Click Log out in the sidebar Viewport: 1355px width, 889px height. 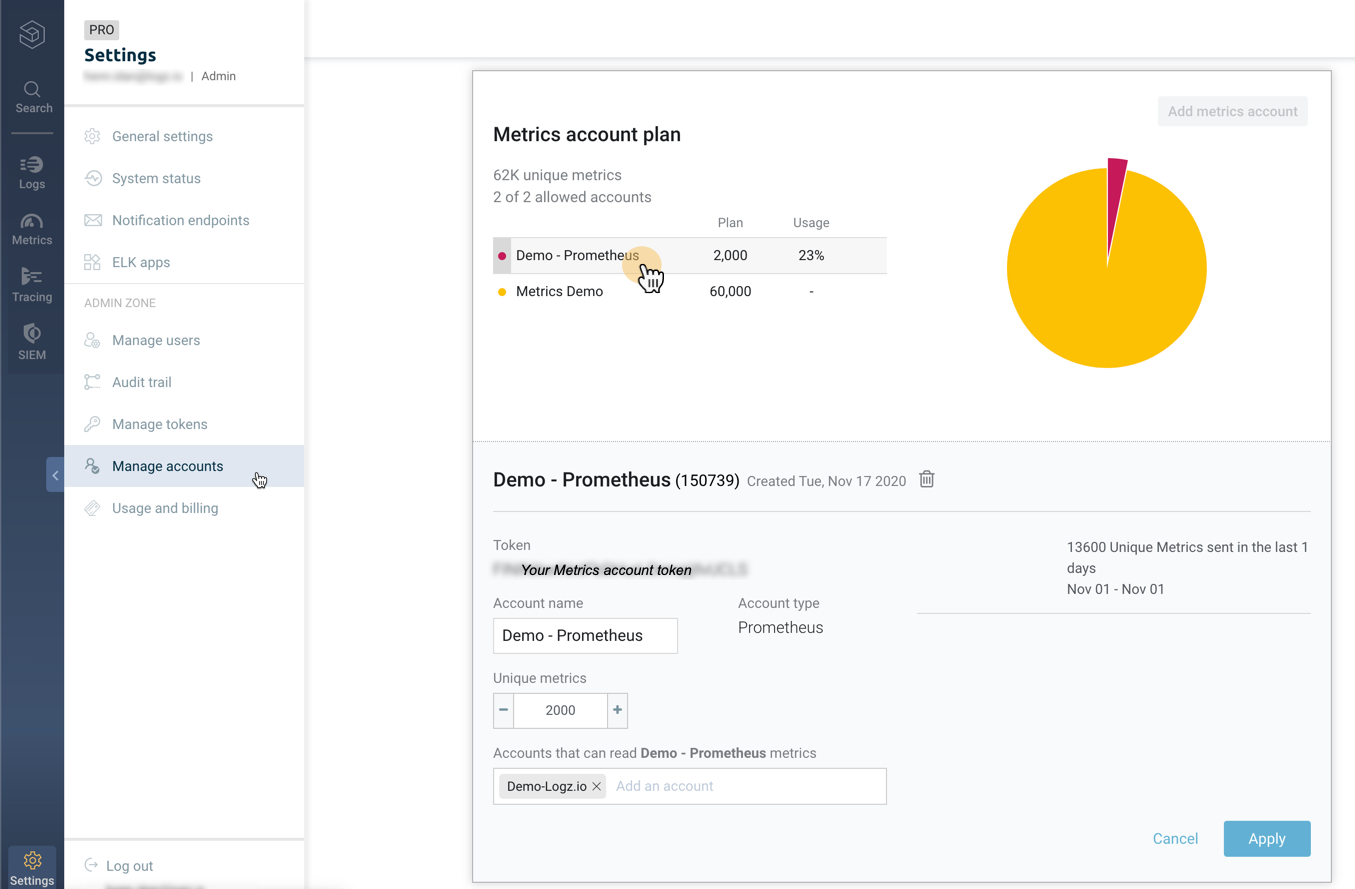tap(129, 866)
